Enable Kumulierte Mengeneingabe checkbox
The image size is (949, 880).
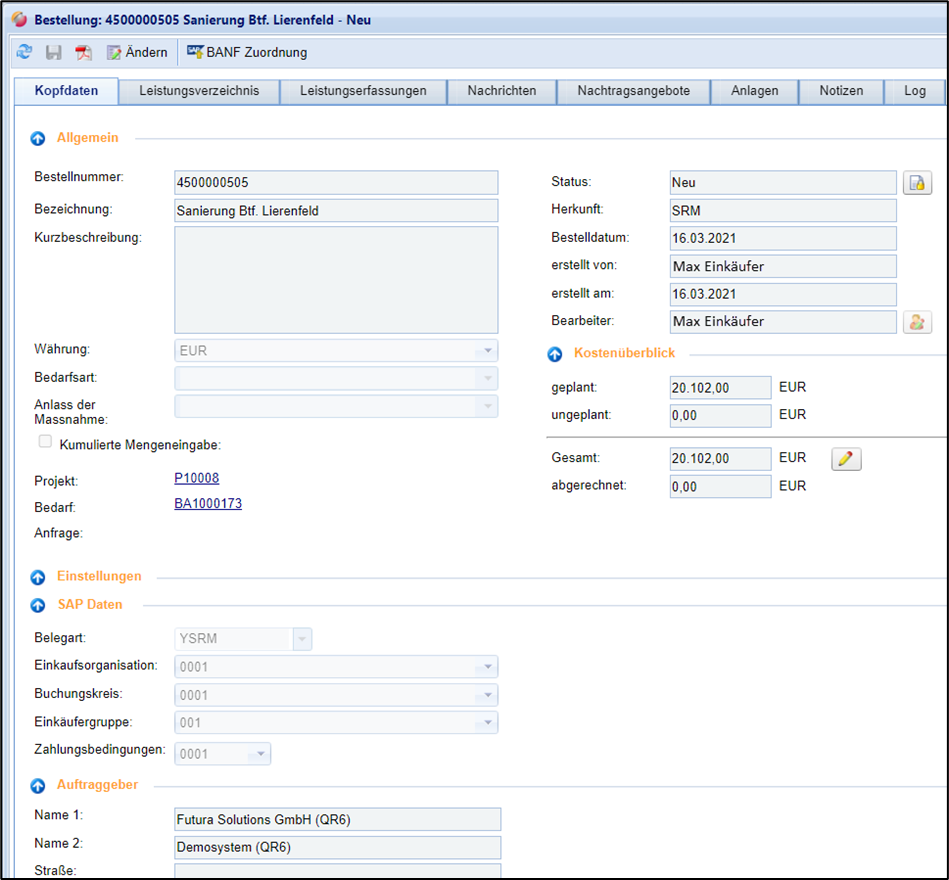coord(44,442)
